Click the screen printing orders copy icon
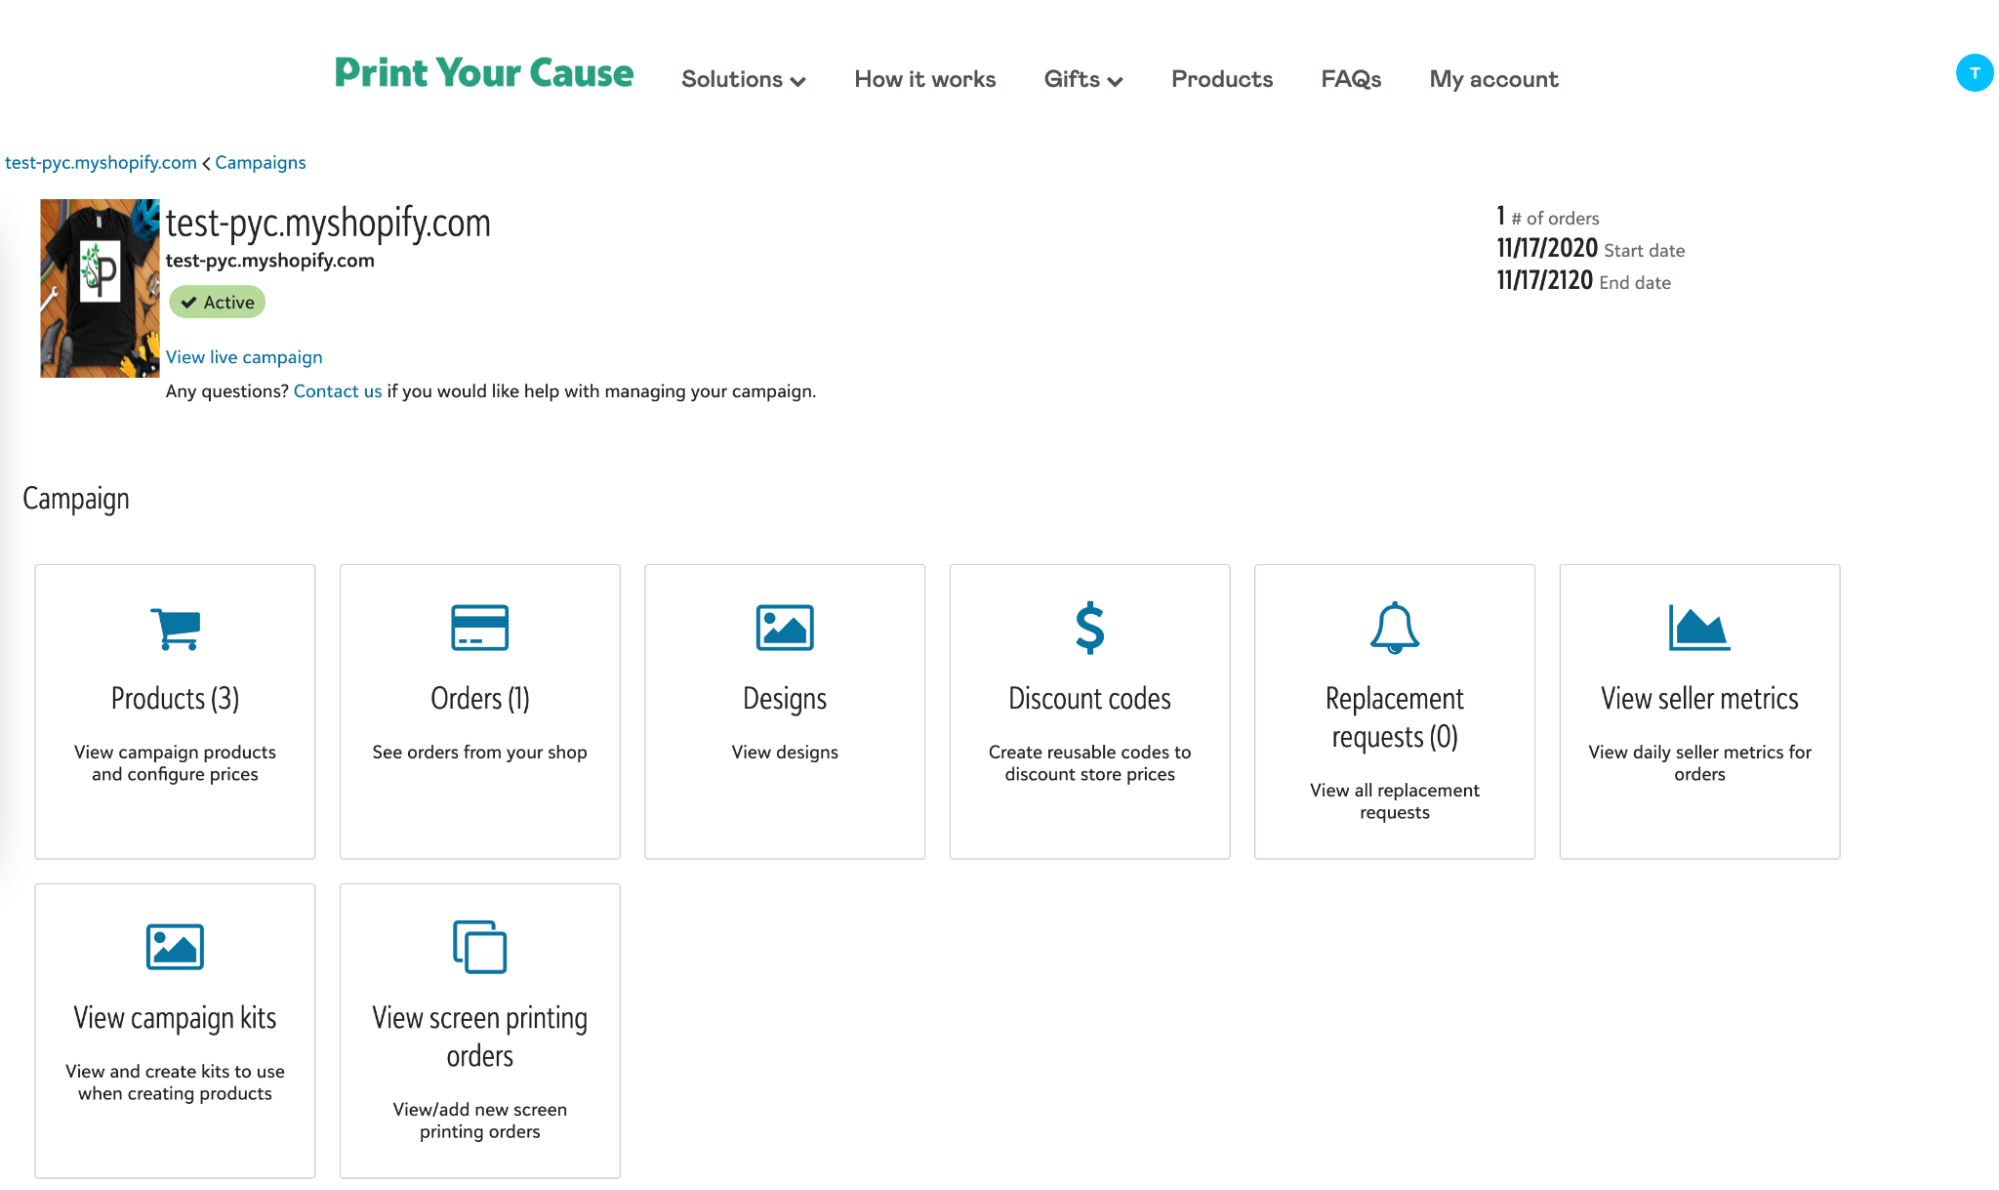 [x=480, y=947]
